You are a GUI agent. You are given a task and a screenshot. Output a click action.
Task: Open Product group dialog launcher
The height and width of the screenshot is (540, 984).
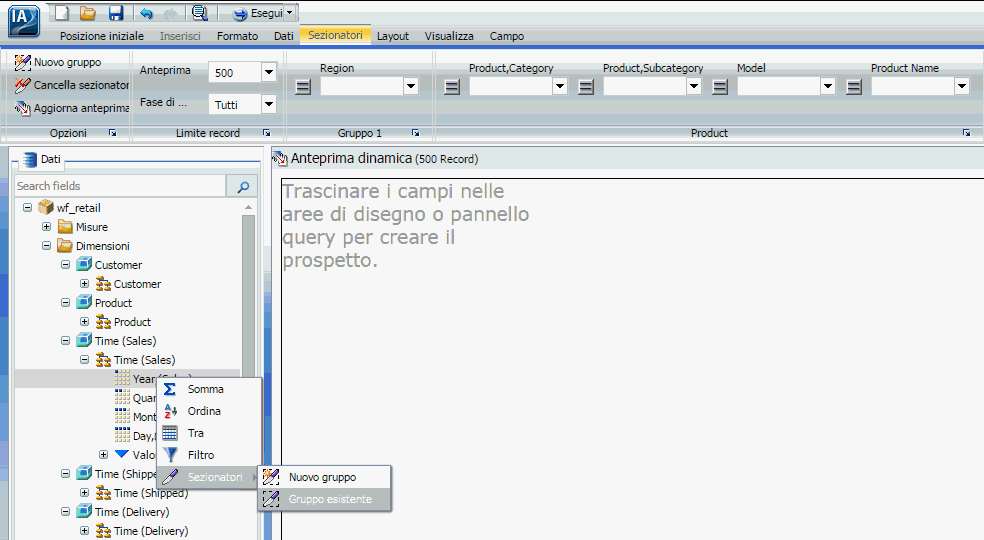pyautogui.click(x=966, y=133)
